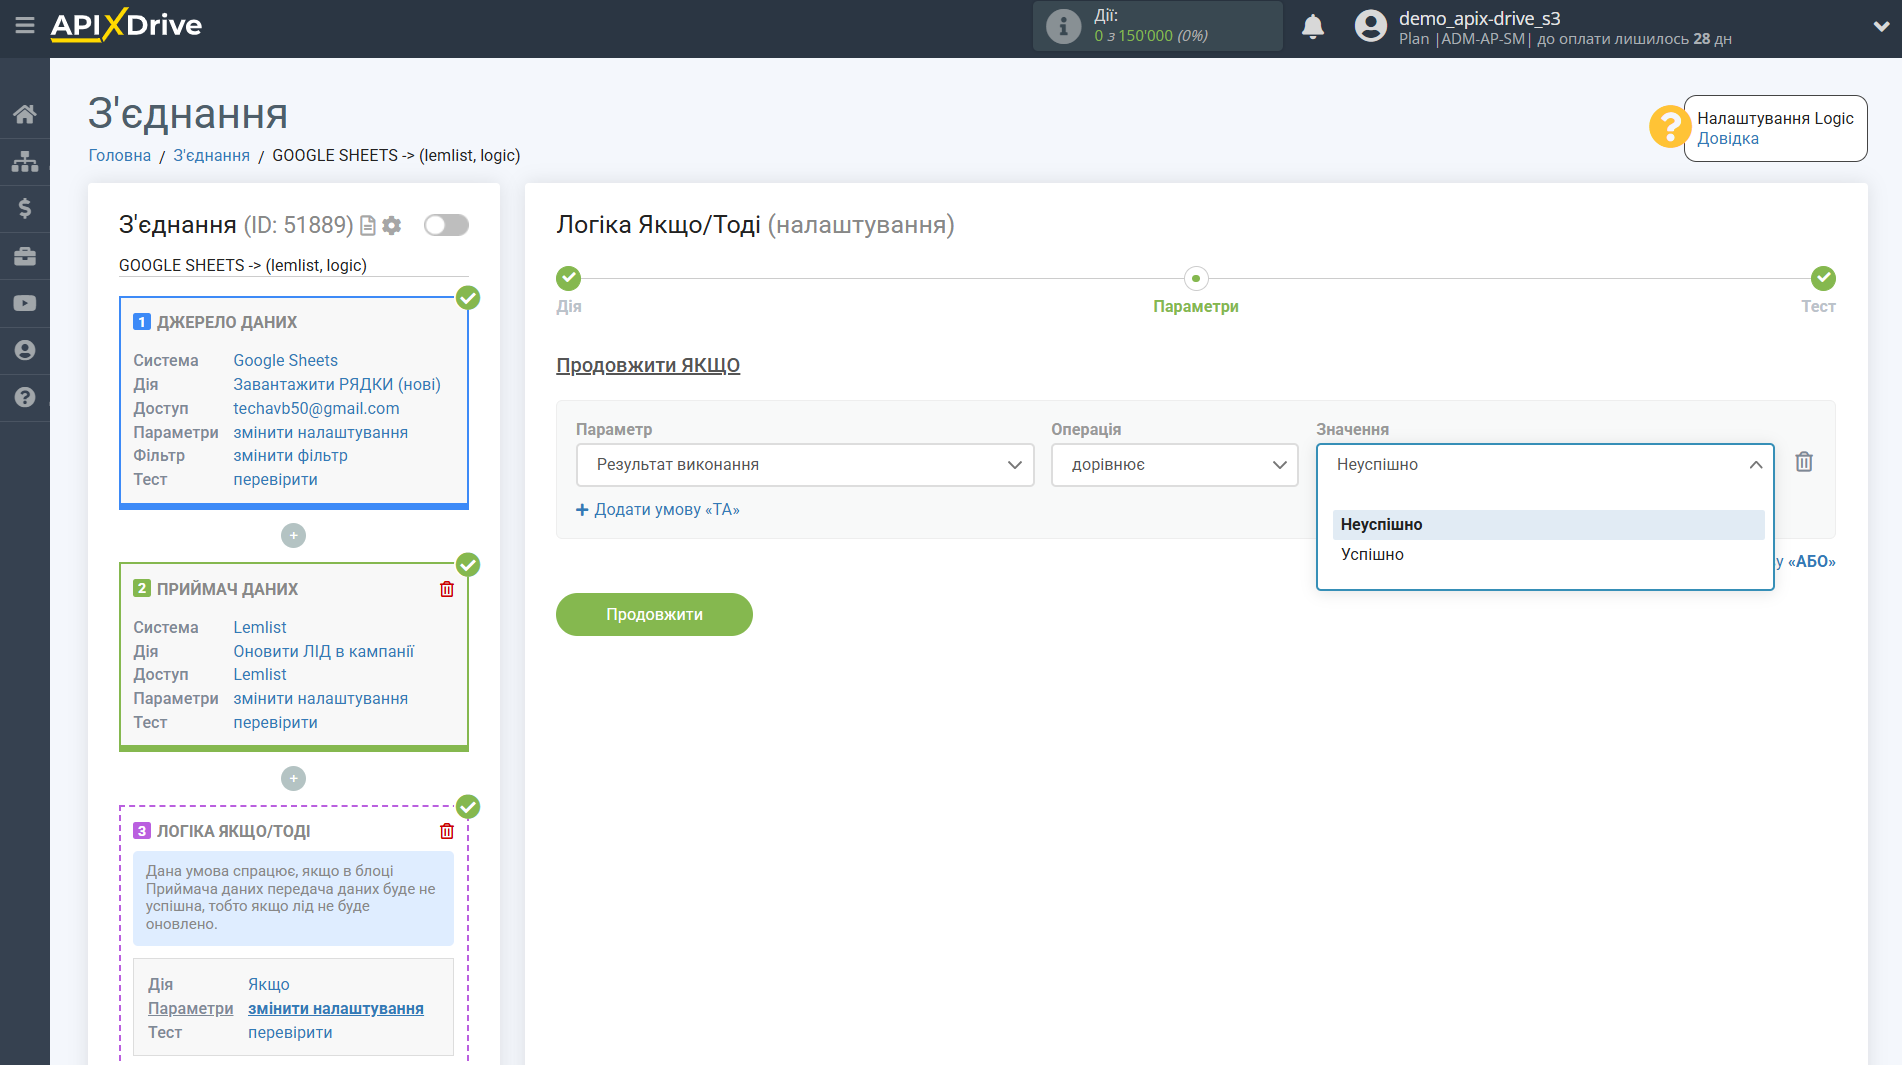Open the notifications bell

(1313, 26)
